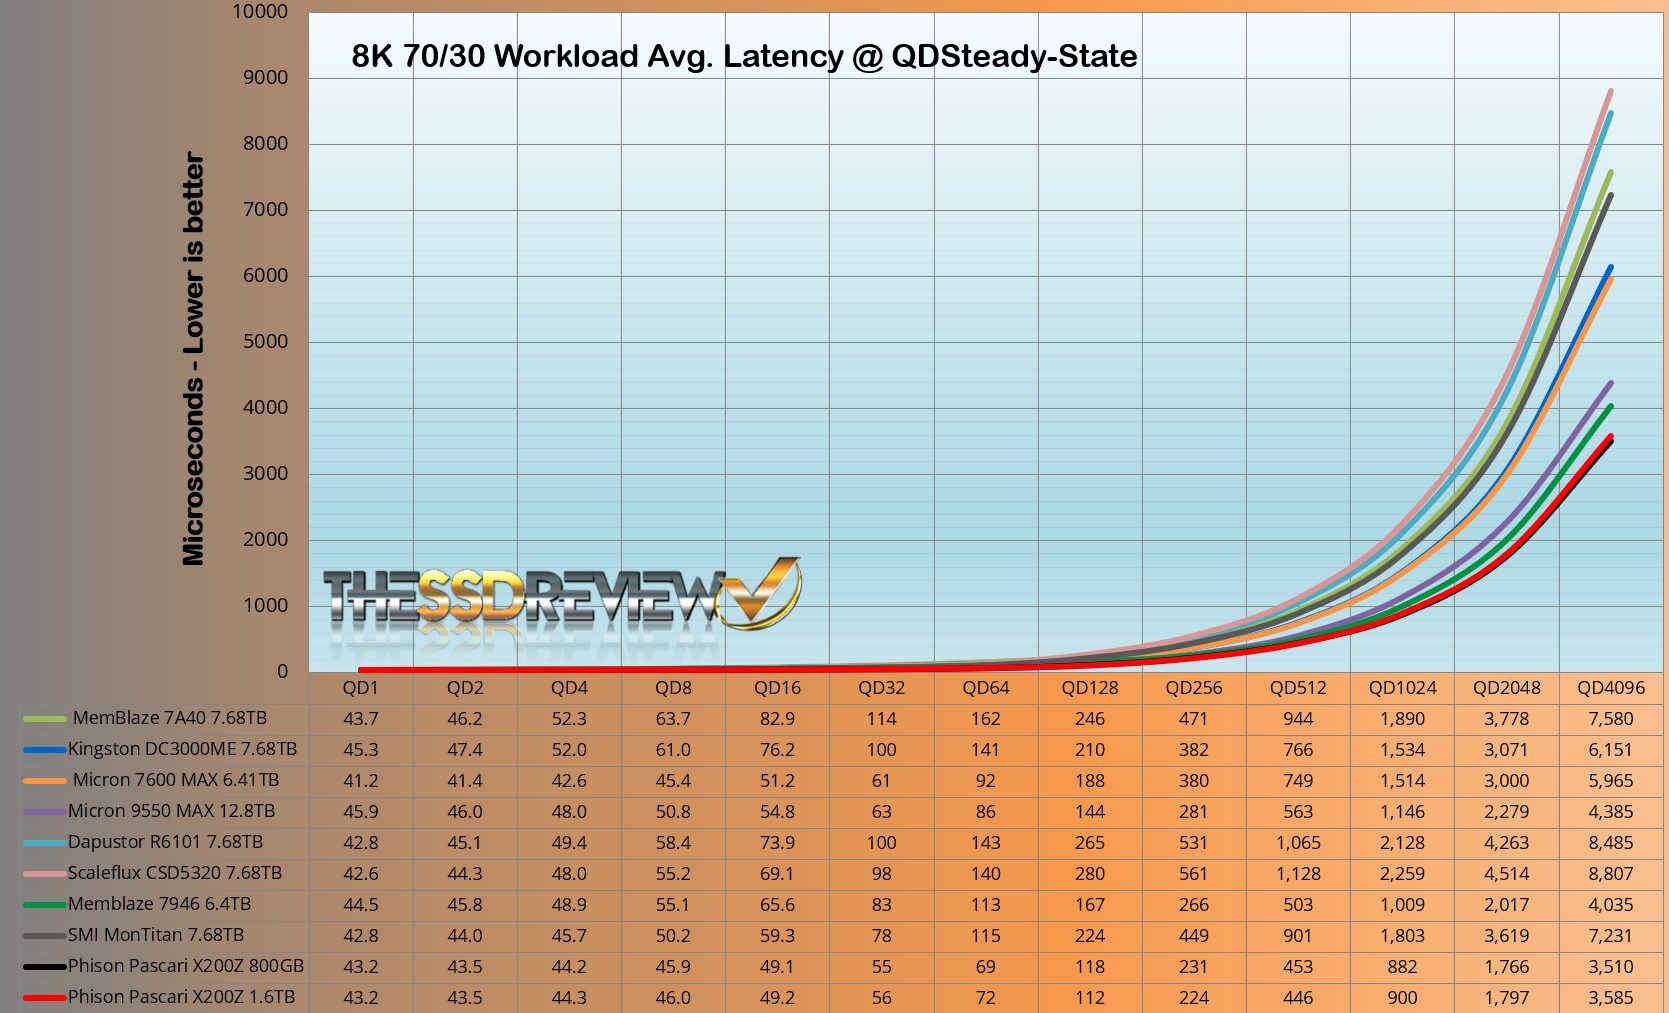Select Phison 800GB's QD4096 value 3,510
The height and width of the screenshot is (1013, 1669).
[1610, 967]
